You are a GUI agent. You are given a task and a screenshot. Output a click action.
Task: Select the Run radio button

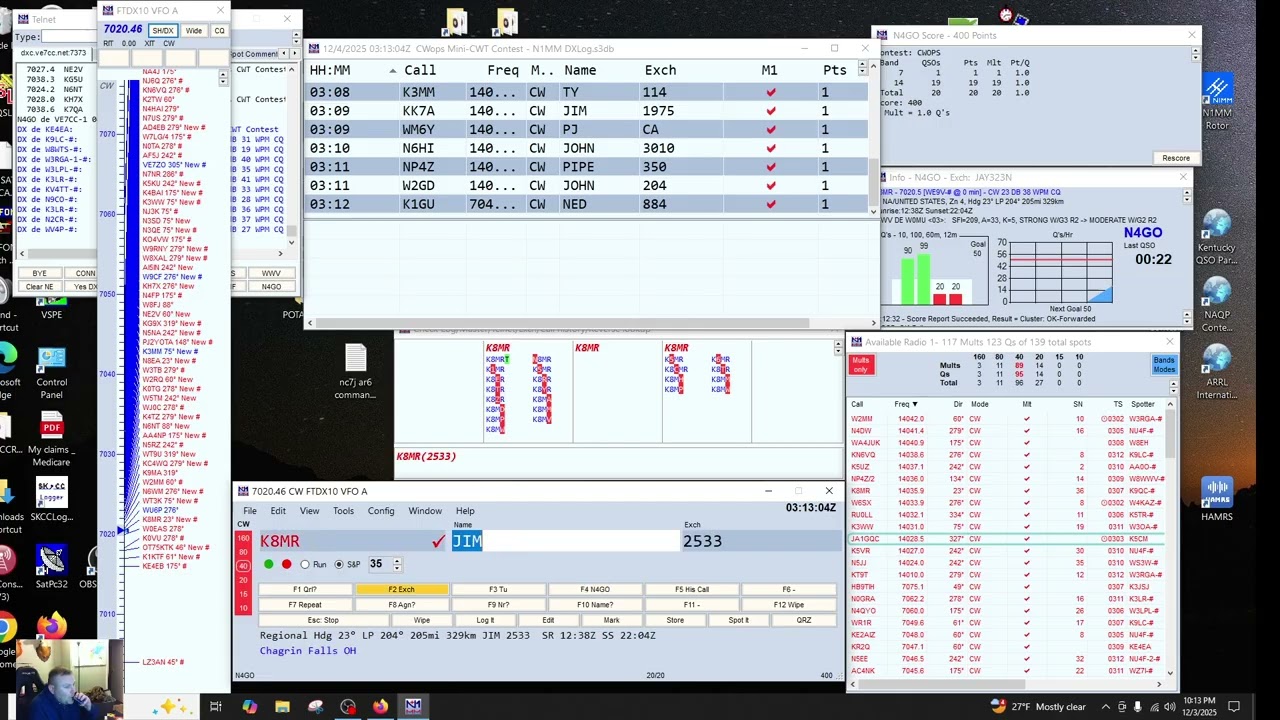[x=305, y=564]
